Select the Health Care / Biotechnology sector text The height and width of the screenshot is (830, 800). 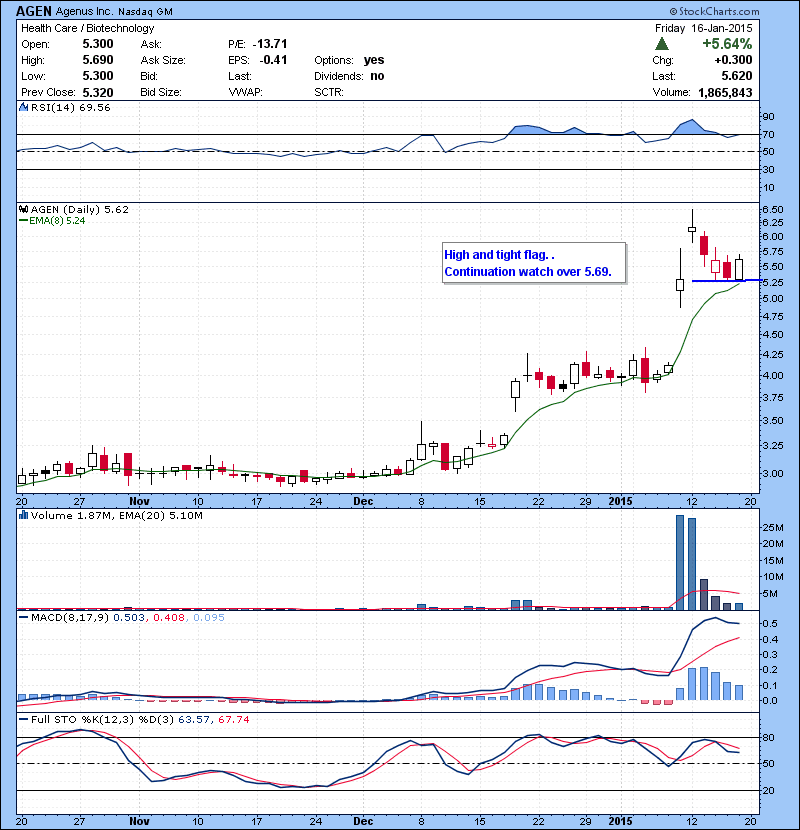87,28
